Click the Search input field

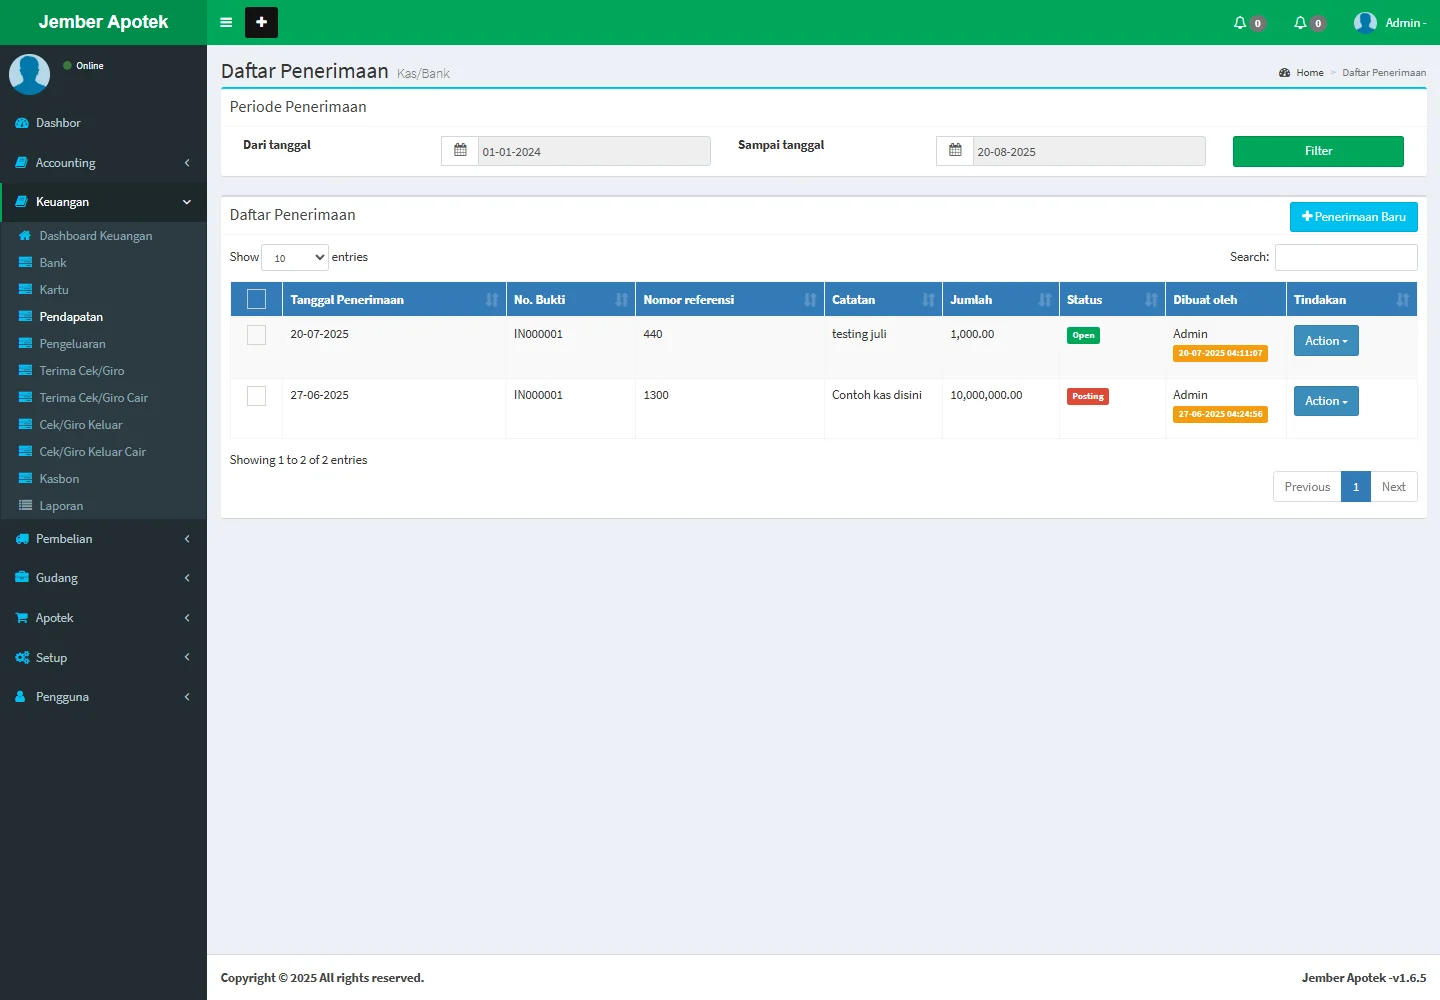pos(1345,257)
